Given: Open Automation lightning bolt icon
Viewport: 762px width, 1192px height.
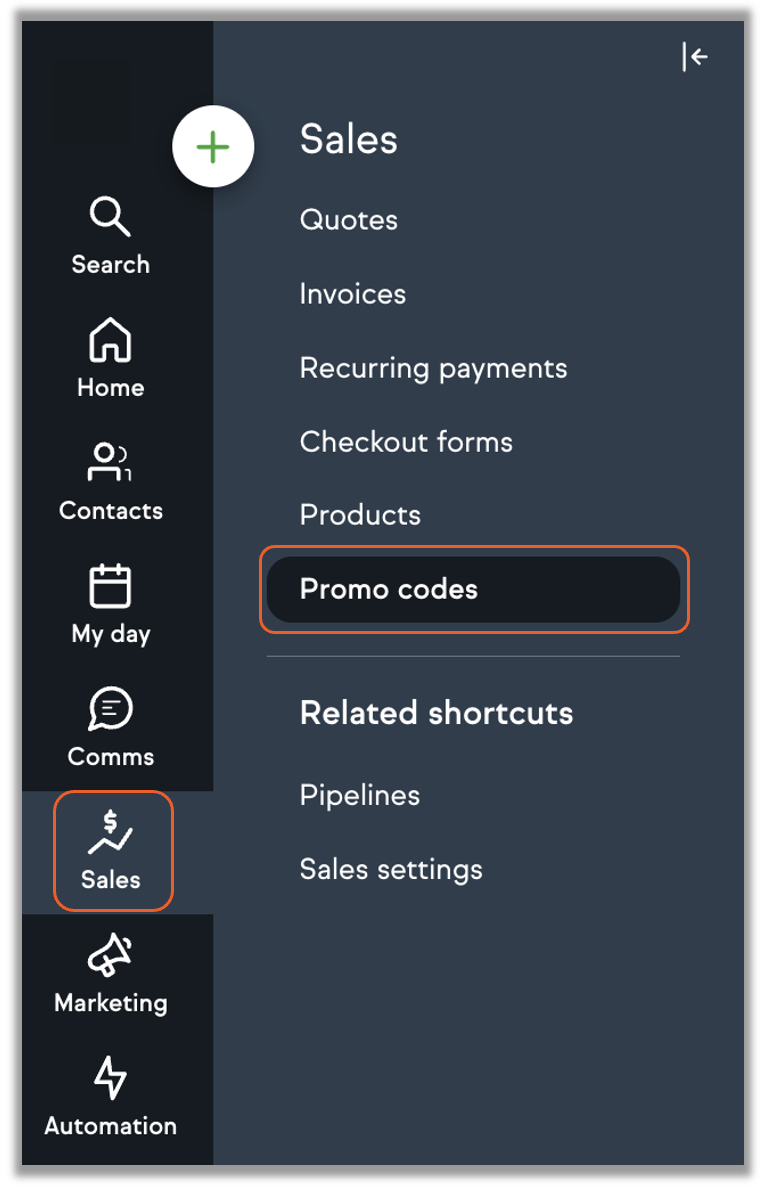Looking at the screenshot, I should click(110, 1080).
